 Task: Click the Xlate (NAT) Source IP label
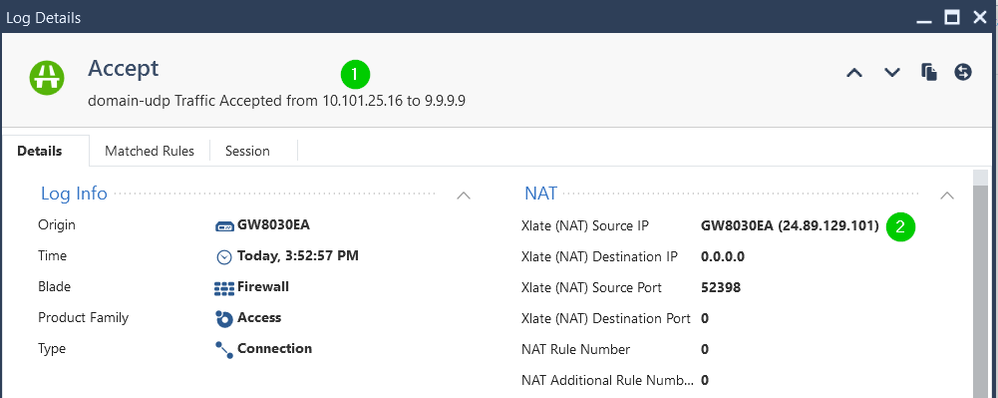coord(585,225)
